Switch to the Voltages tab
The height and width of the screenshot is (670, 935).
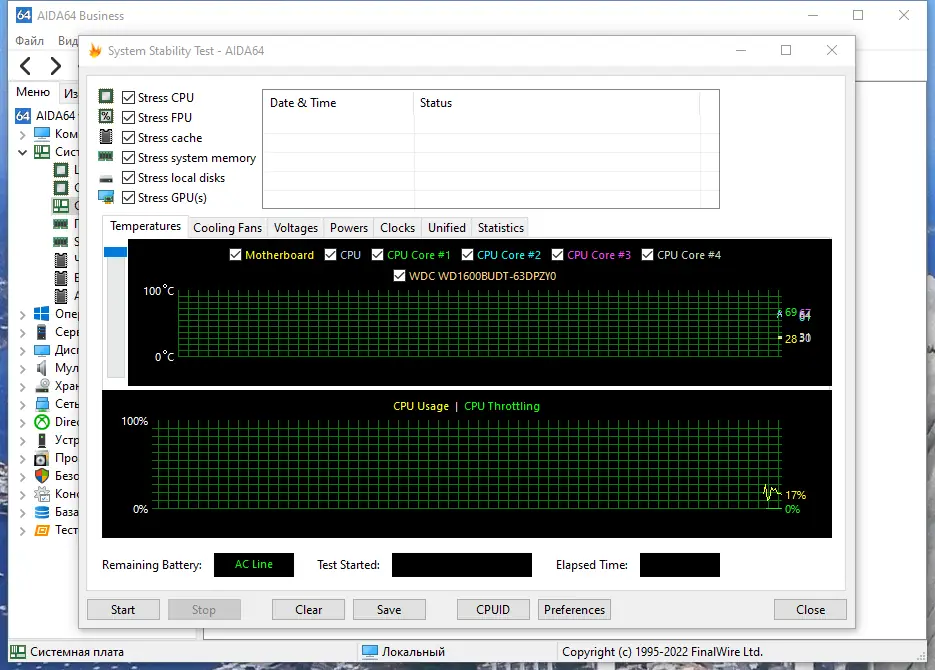[x=296, y=228]
